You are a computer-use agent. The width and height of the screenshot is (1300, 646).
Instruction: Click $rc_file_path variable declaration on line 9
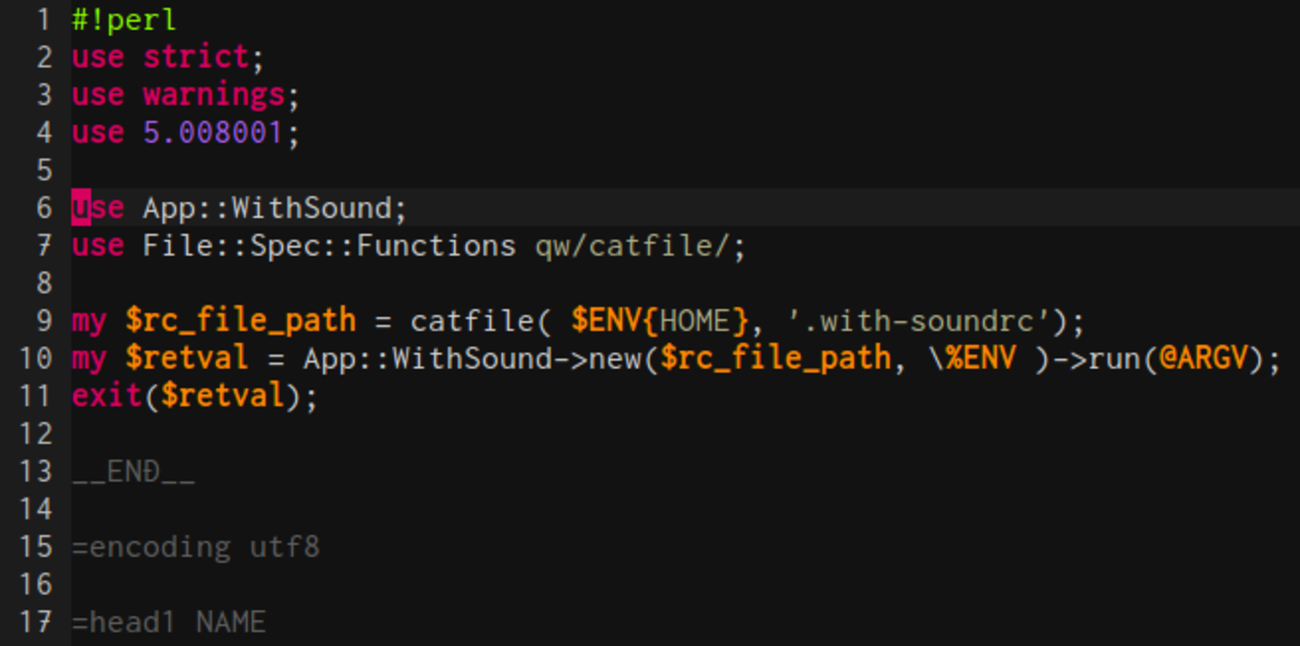tap(240, 322)
